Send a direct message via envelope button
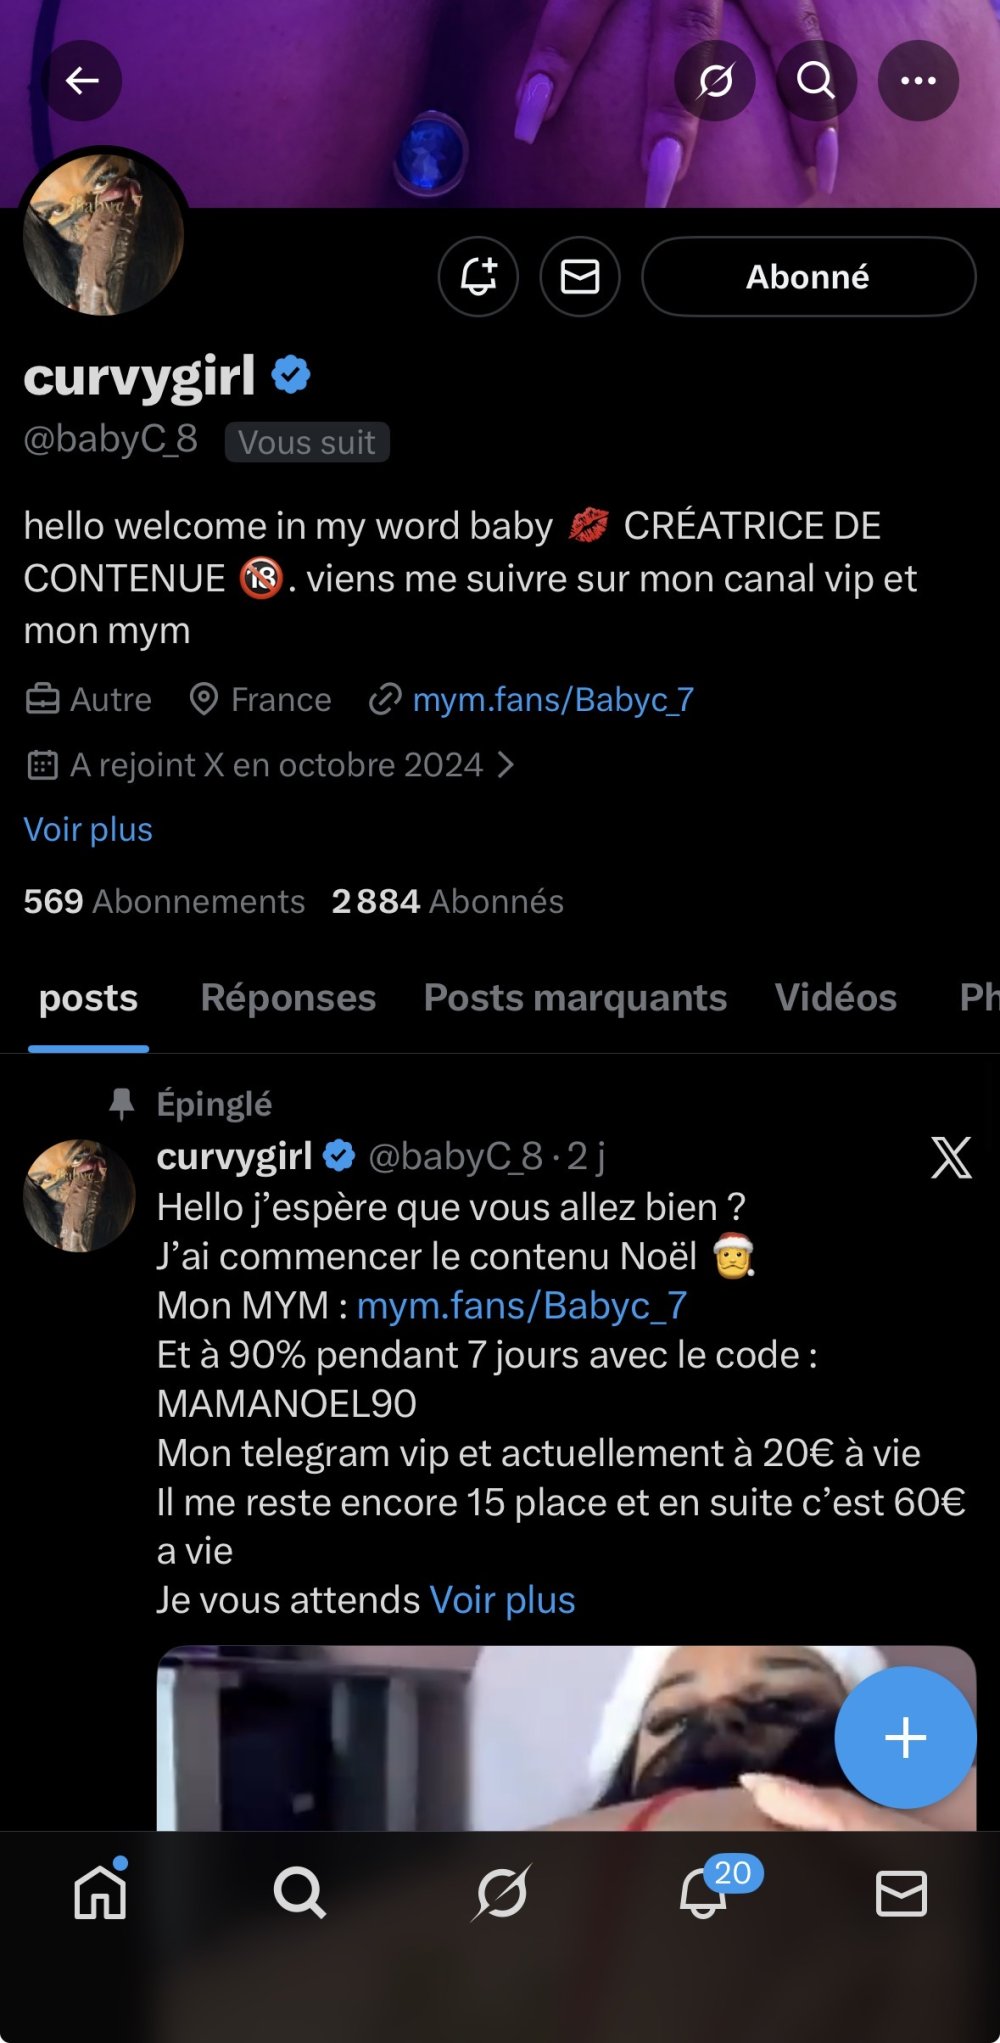1000x2043 pixels. (x=580, y=277)
